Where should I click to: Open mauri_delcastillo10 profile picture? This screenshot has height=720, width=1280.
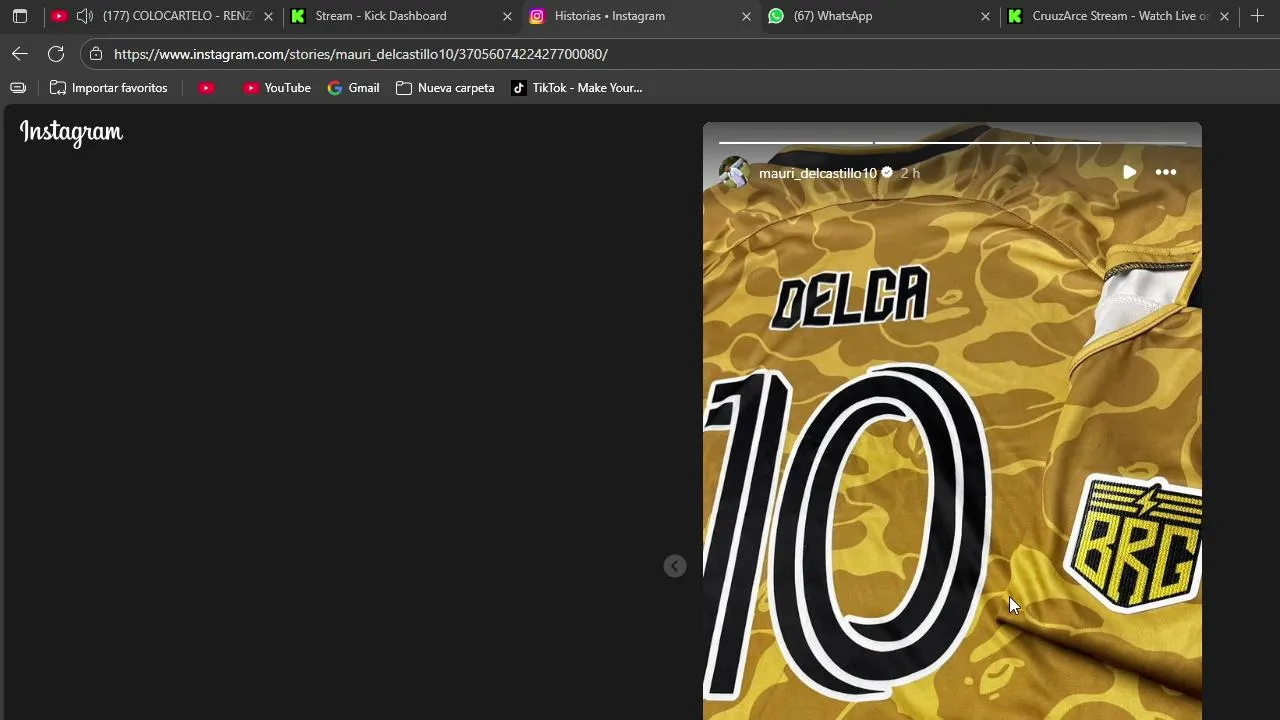click(x=735, y=173)
